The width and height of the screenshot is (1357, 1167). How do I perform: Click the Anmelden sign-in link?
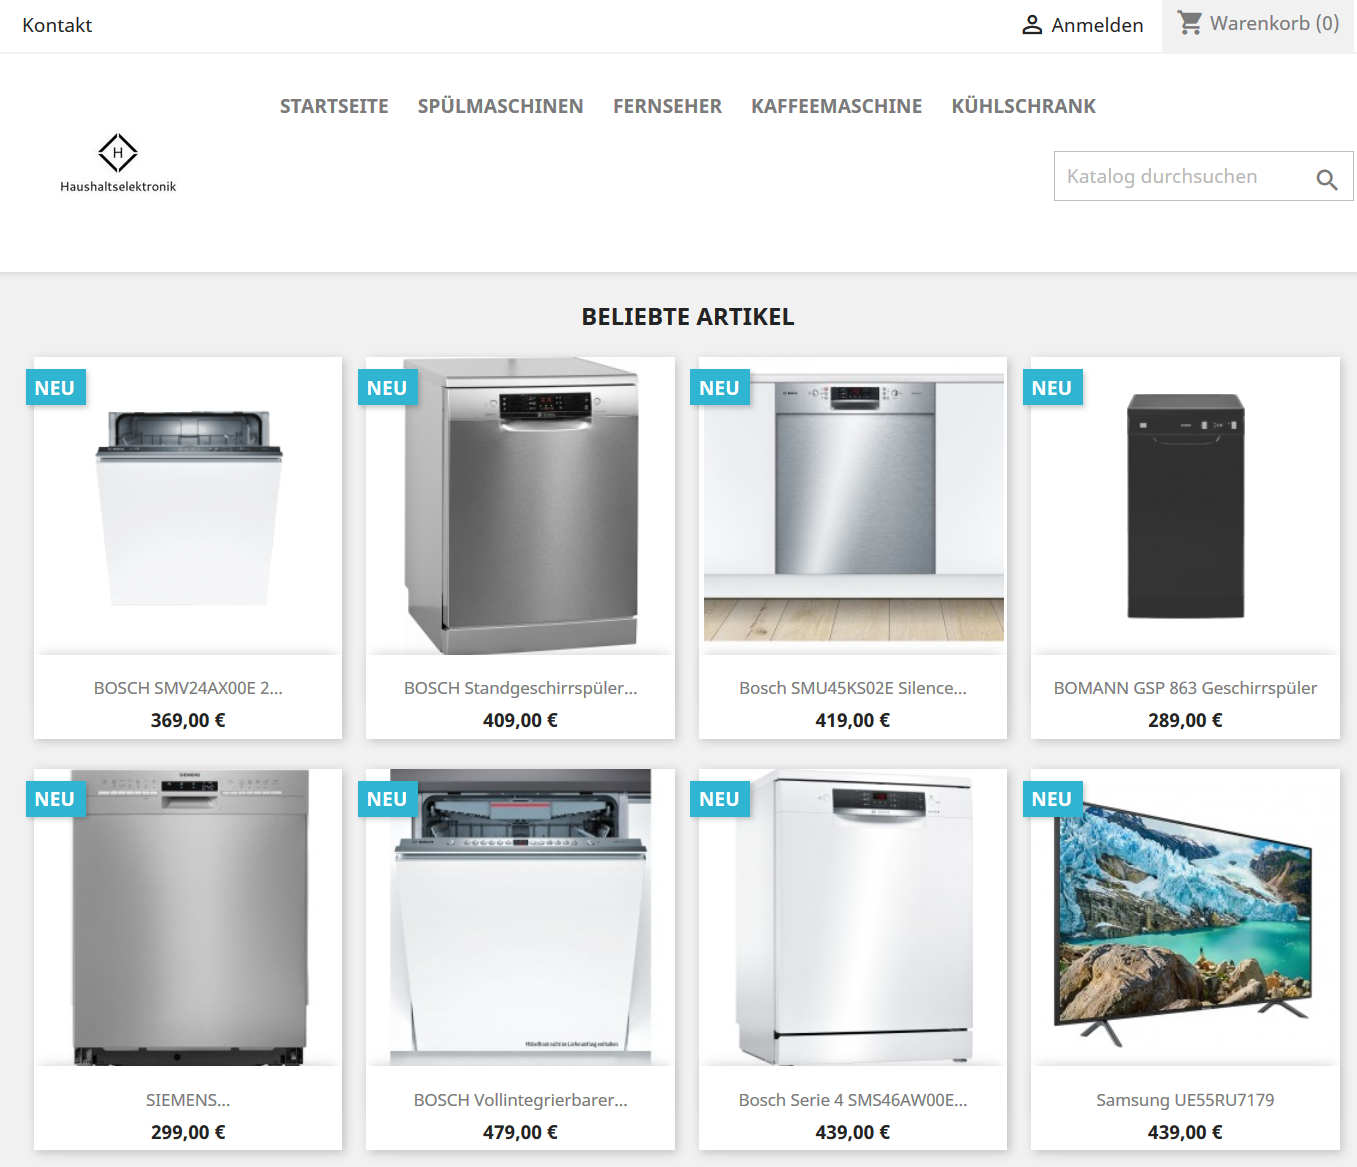(1097, 25)
